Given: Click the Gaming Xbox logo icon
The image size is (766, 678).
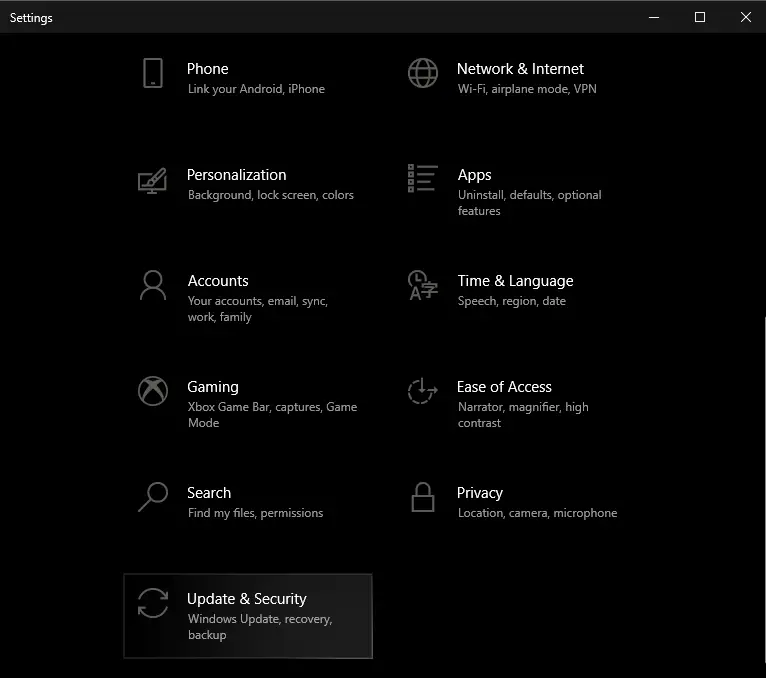Looking at the screenshot, I should (x=153, y=391).
